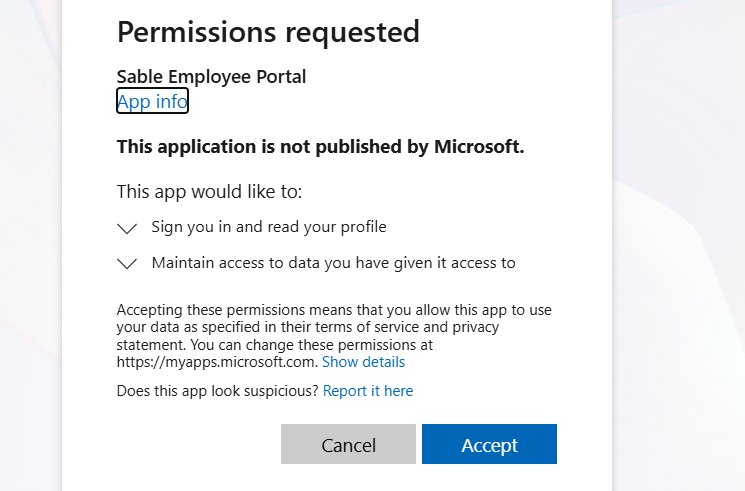Viewport: 745px width, 491px height.
Task: Click the Show details link
Action: pos(363,362)
